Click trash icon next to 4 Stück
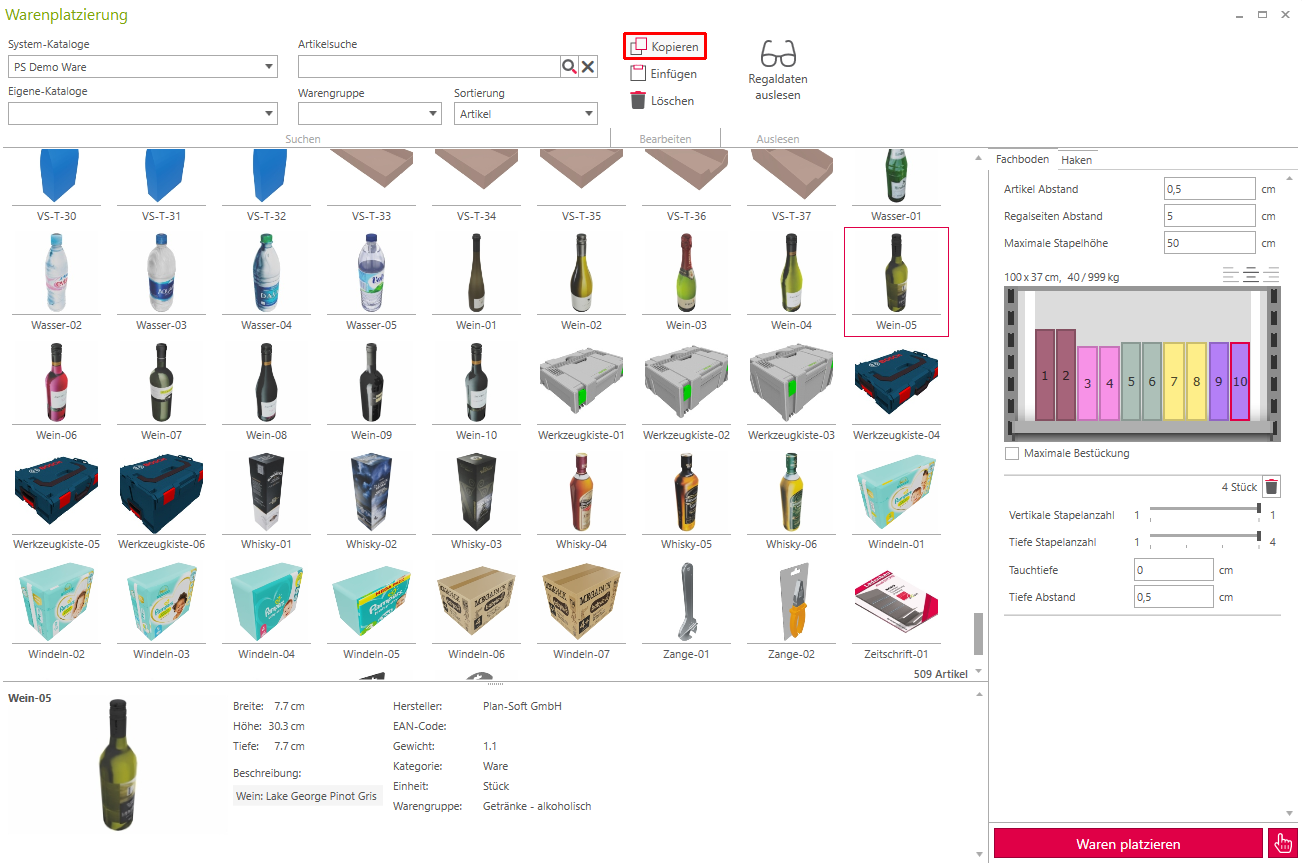The image size is (1302, 863). click(1271, 487)
